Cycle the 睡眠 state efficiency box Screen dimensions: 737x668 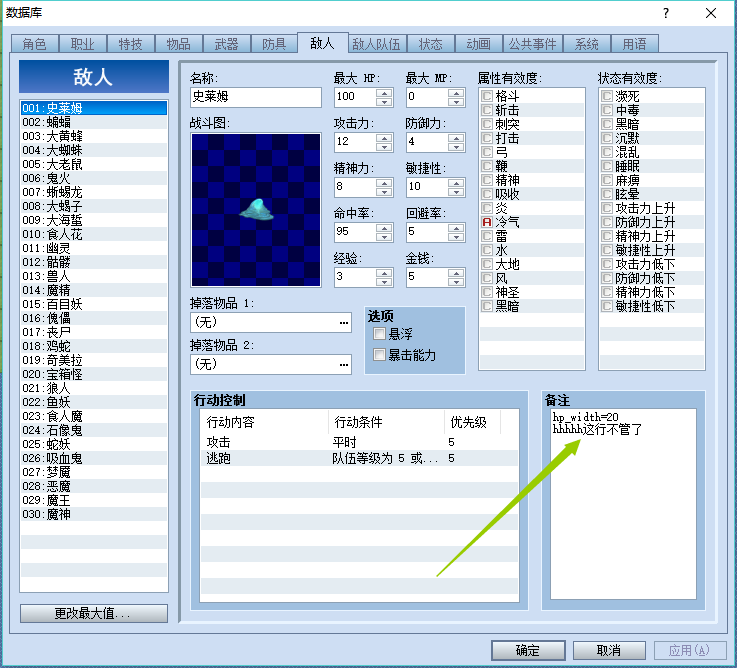[607, 166]
